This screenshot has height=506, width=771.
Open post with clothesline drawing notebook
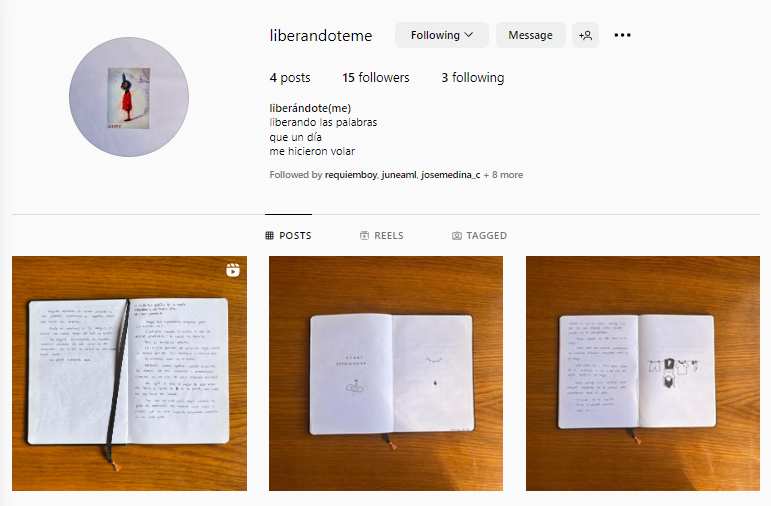pos(643,373)
